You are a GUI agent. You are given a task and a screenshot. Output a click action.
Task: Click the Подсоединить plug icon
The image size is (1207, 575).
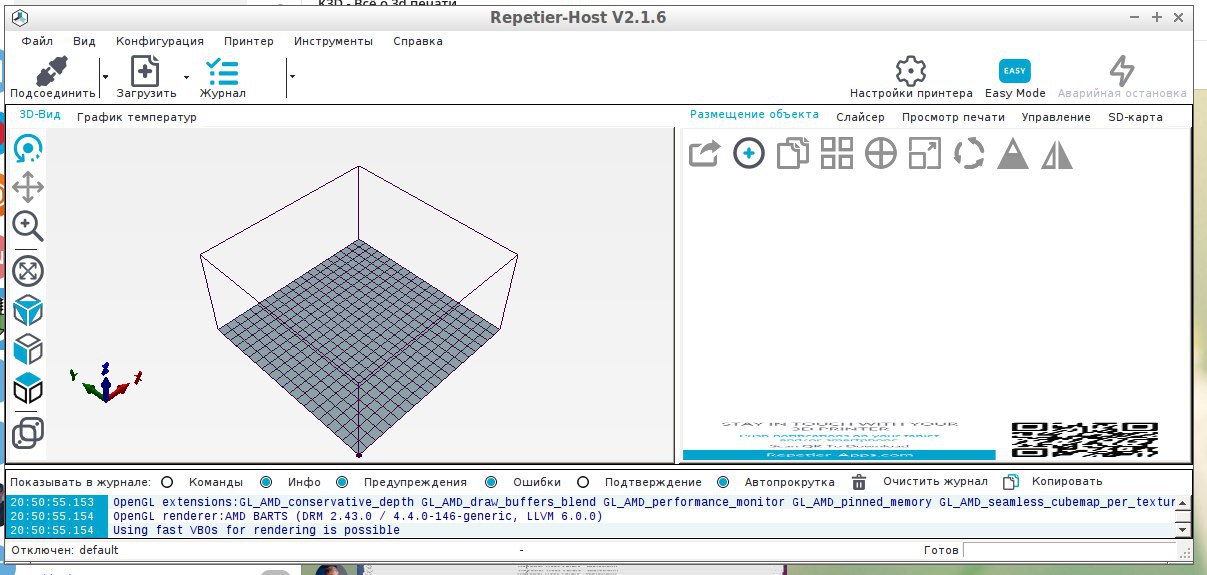click(x=53, y=71)
